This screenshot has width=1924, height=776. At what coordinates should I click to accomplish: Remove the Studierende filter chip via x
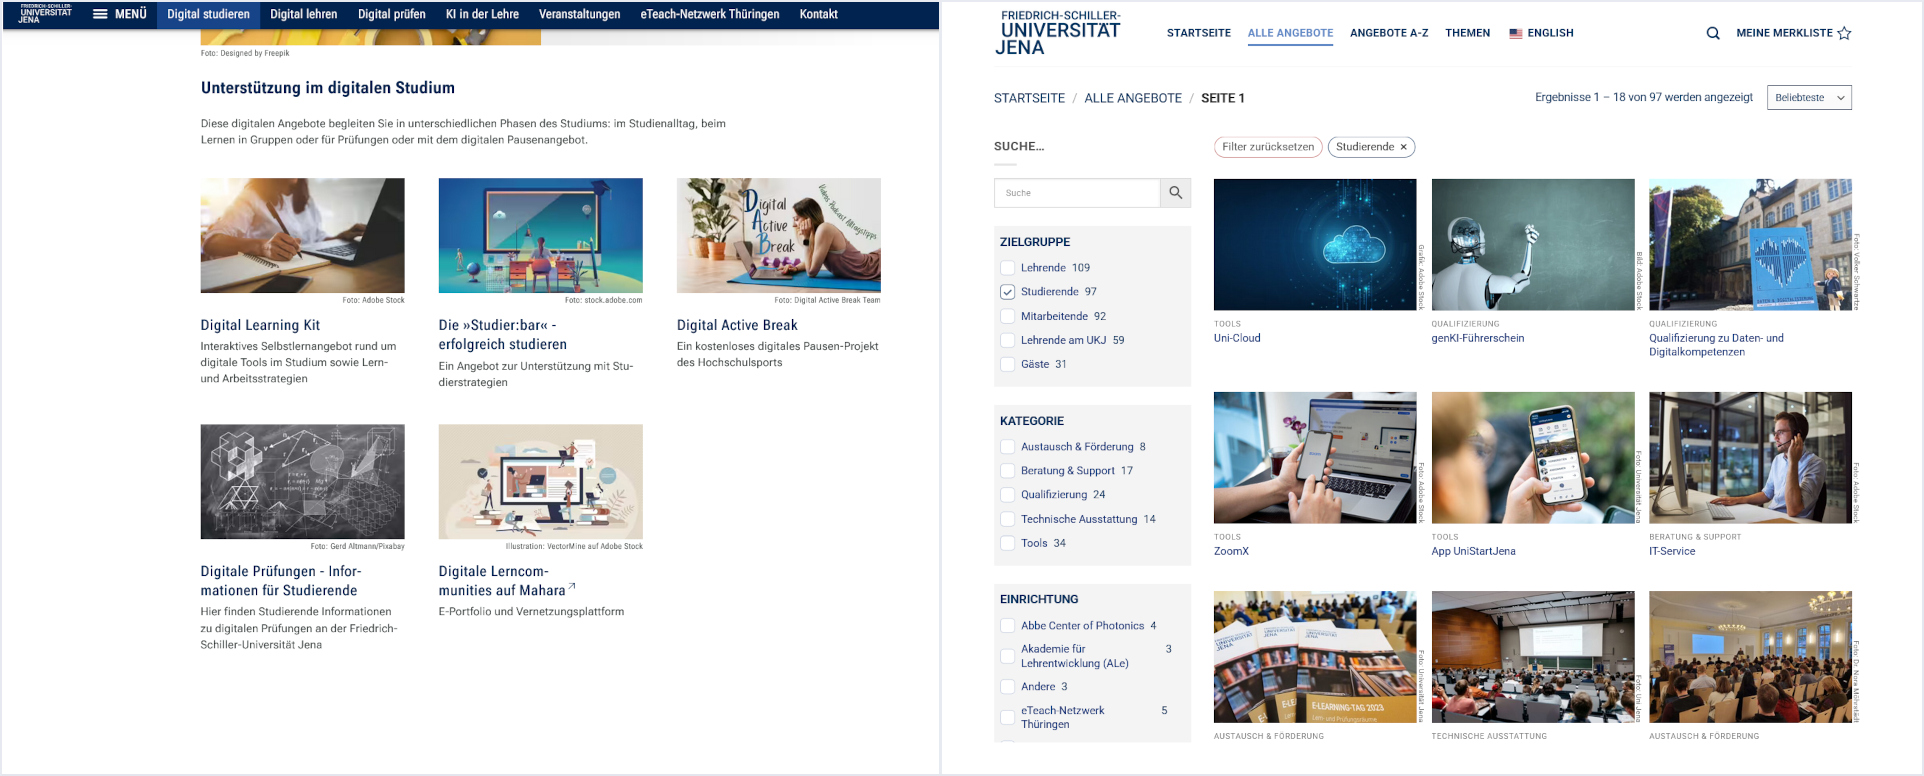(x=1403, y=147)
